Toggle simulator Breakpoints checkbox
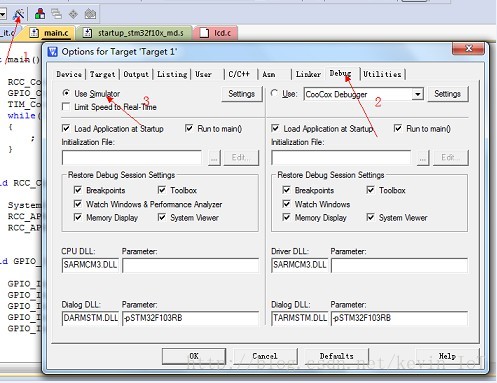This screenshot has width=497, height=383. pos(78,190)
